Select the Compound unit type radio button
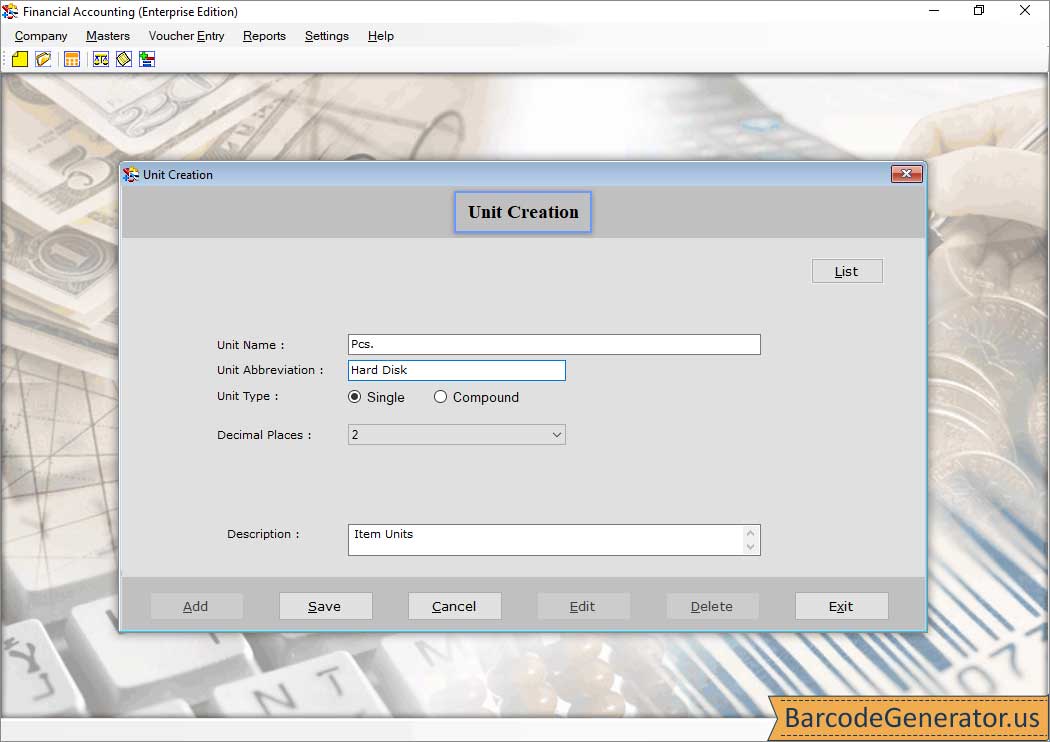 tap(440, 397)
